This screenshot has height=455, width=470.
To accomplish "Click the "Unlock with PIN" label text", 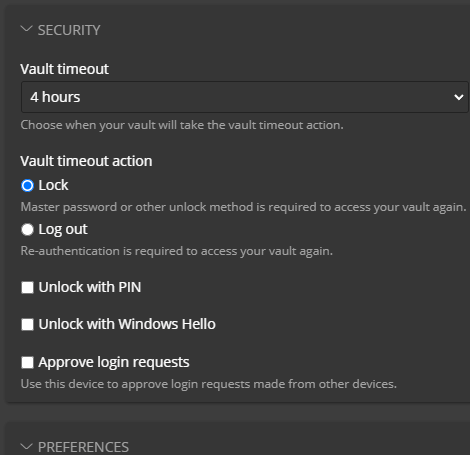I will pos(90,287).
